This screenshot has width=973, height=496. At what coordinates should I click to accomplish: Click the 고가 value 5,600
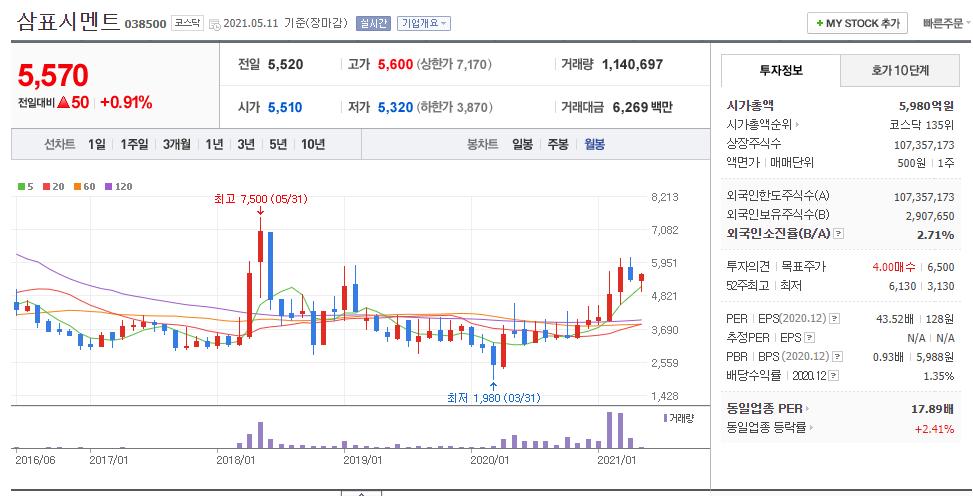tap(395, 64)
